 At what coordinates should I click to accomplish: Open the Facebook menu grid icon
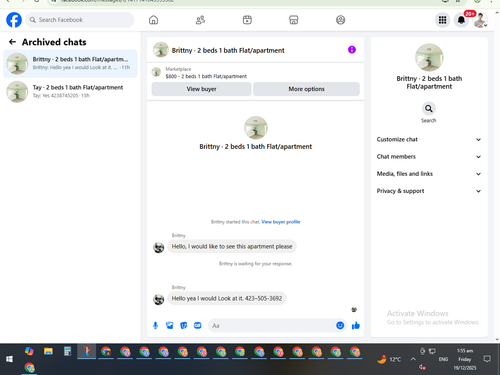tap(442, 20)
